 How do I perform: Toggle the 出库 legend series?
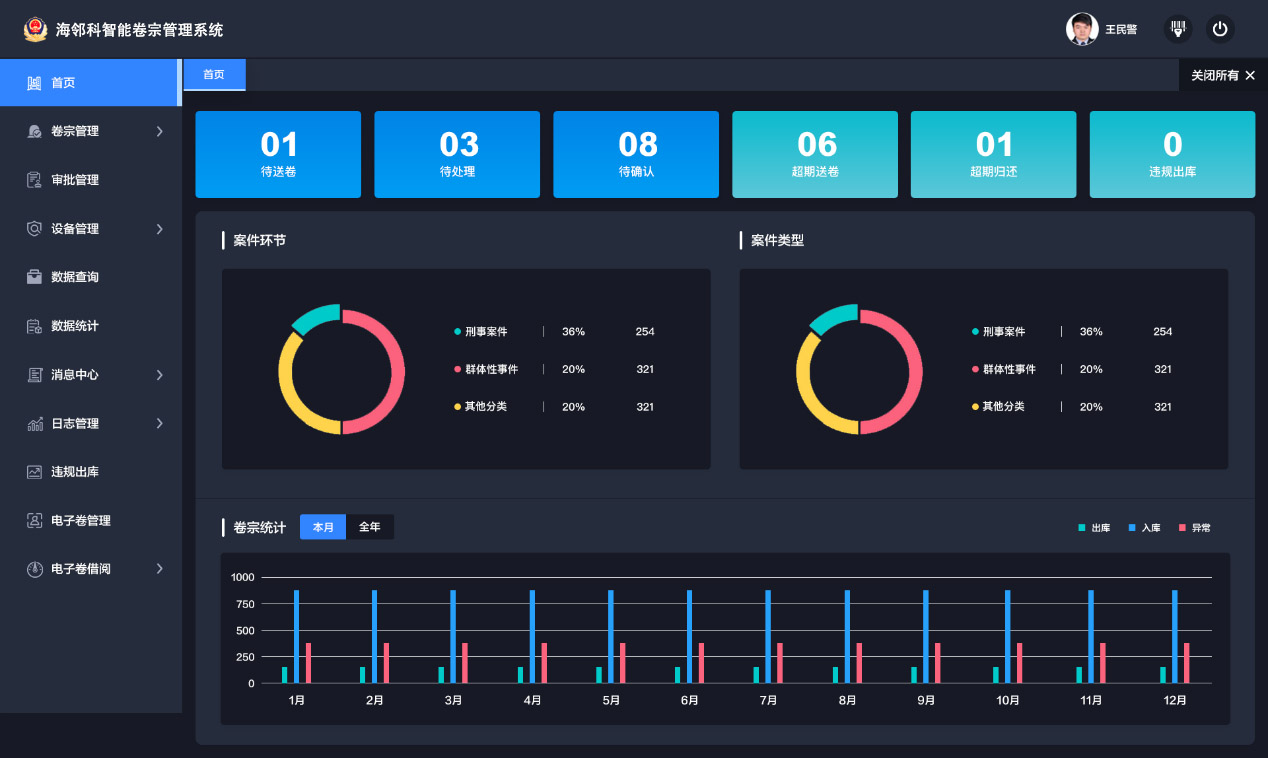pyautogui.click(x=1094, y=528)
